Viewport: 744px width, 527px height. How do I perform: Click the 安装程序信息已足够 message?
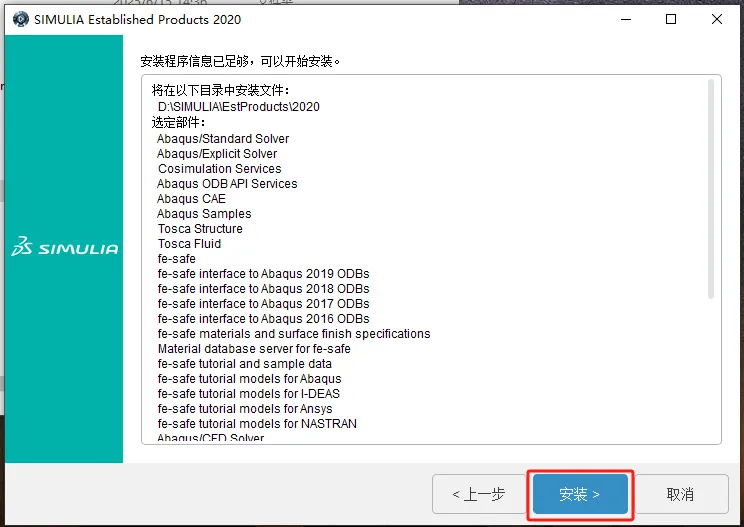241,61
